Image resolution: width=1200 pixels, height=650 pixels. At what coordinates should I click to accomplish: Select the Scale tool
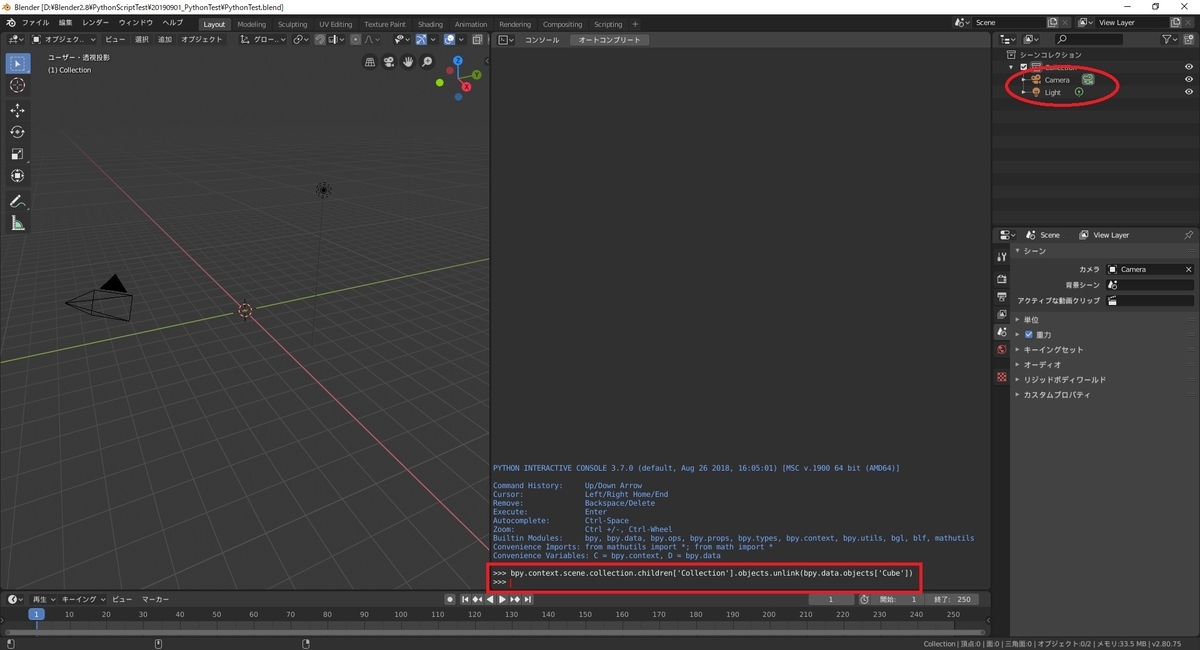pos(17,154)
